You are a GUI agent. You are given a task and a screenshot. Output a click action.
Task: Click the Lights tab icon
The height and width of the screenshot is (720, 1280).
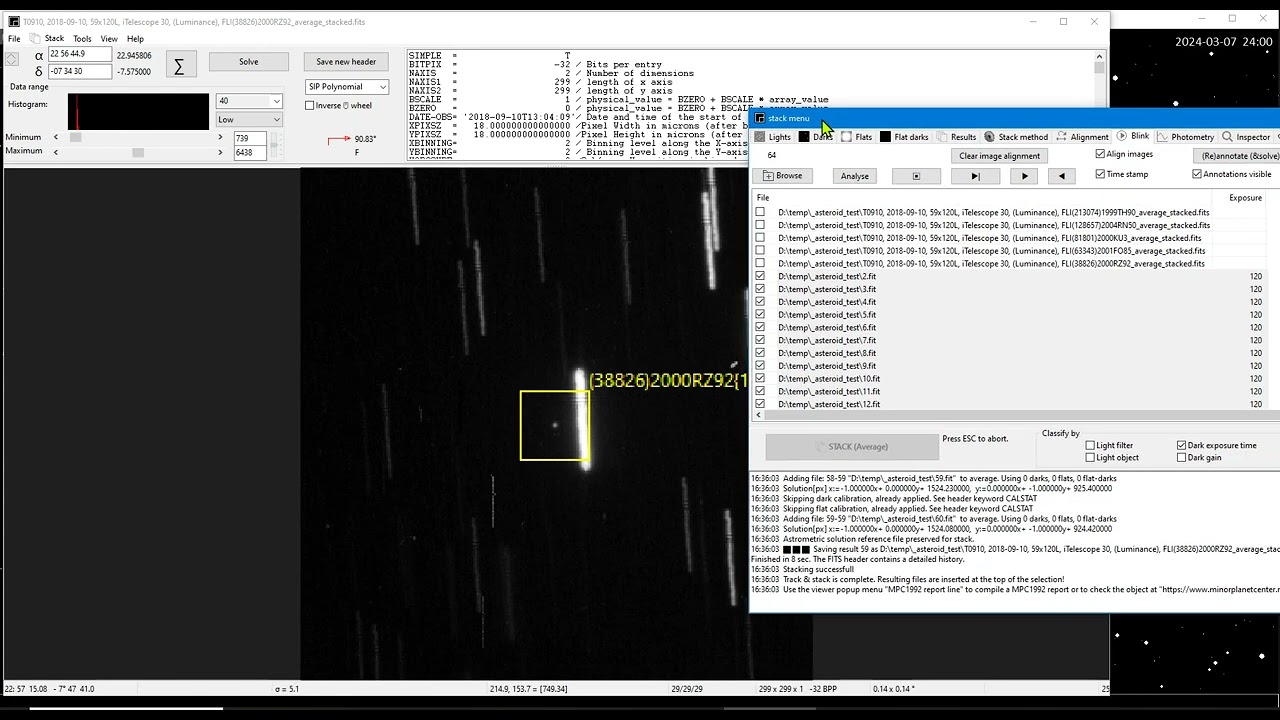pos(760,137)
